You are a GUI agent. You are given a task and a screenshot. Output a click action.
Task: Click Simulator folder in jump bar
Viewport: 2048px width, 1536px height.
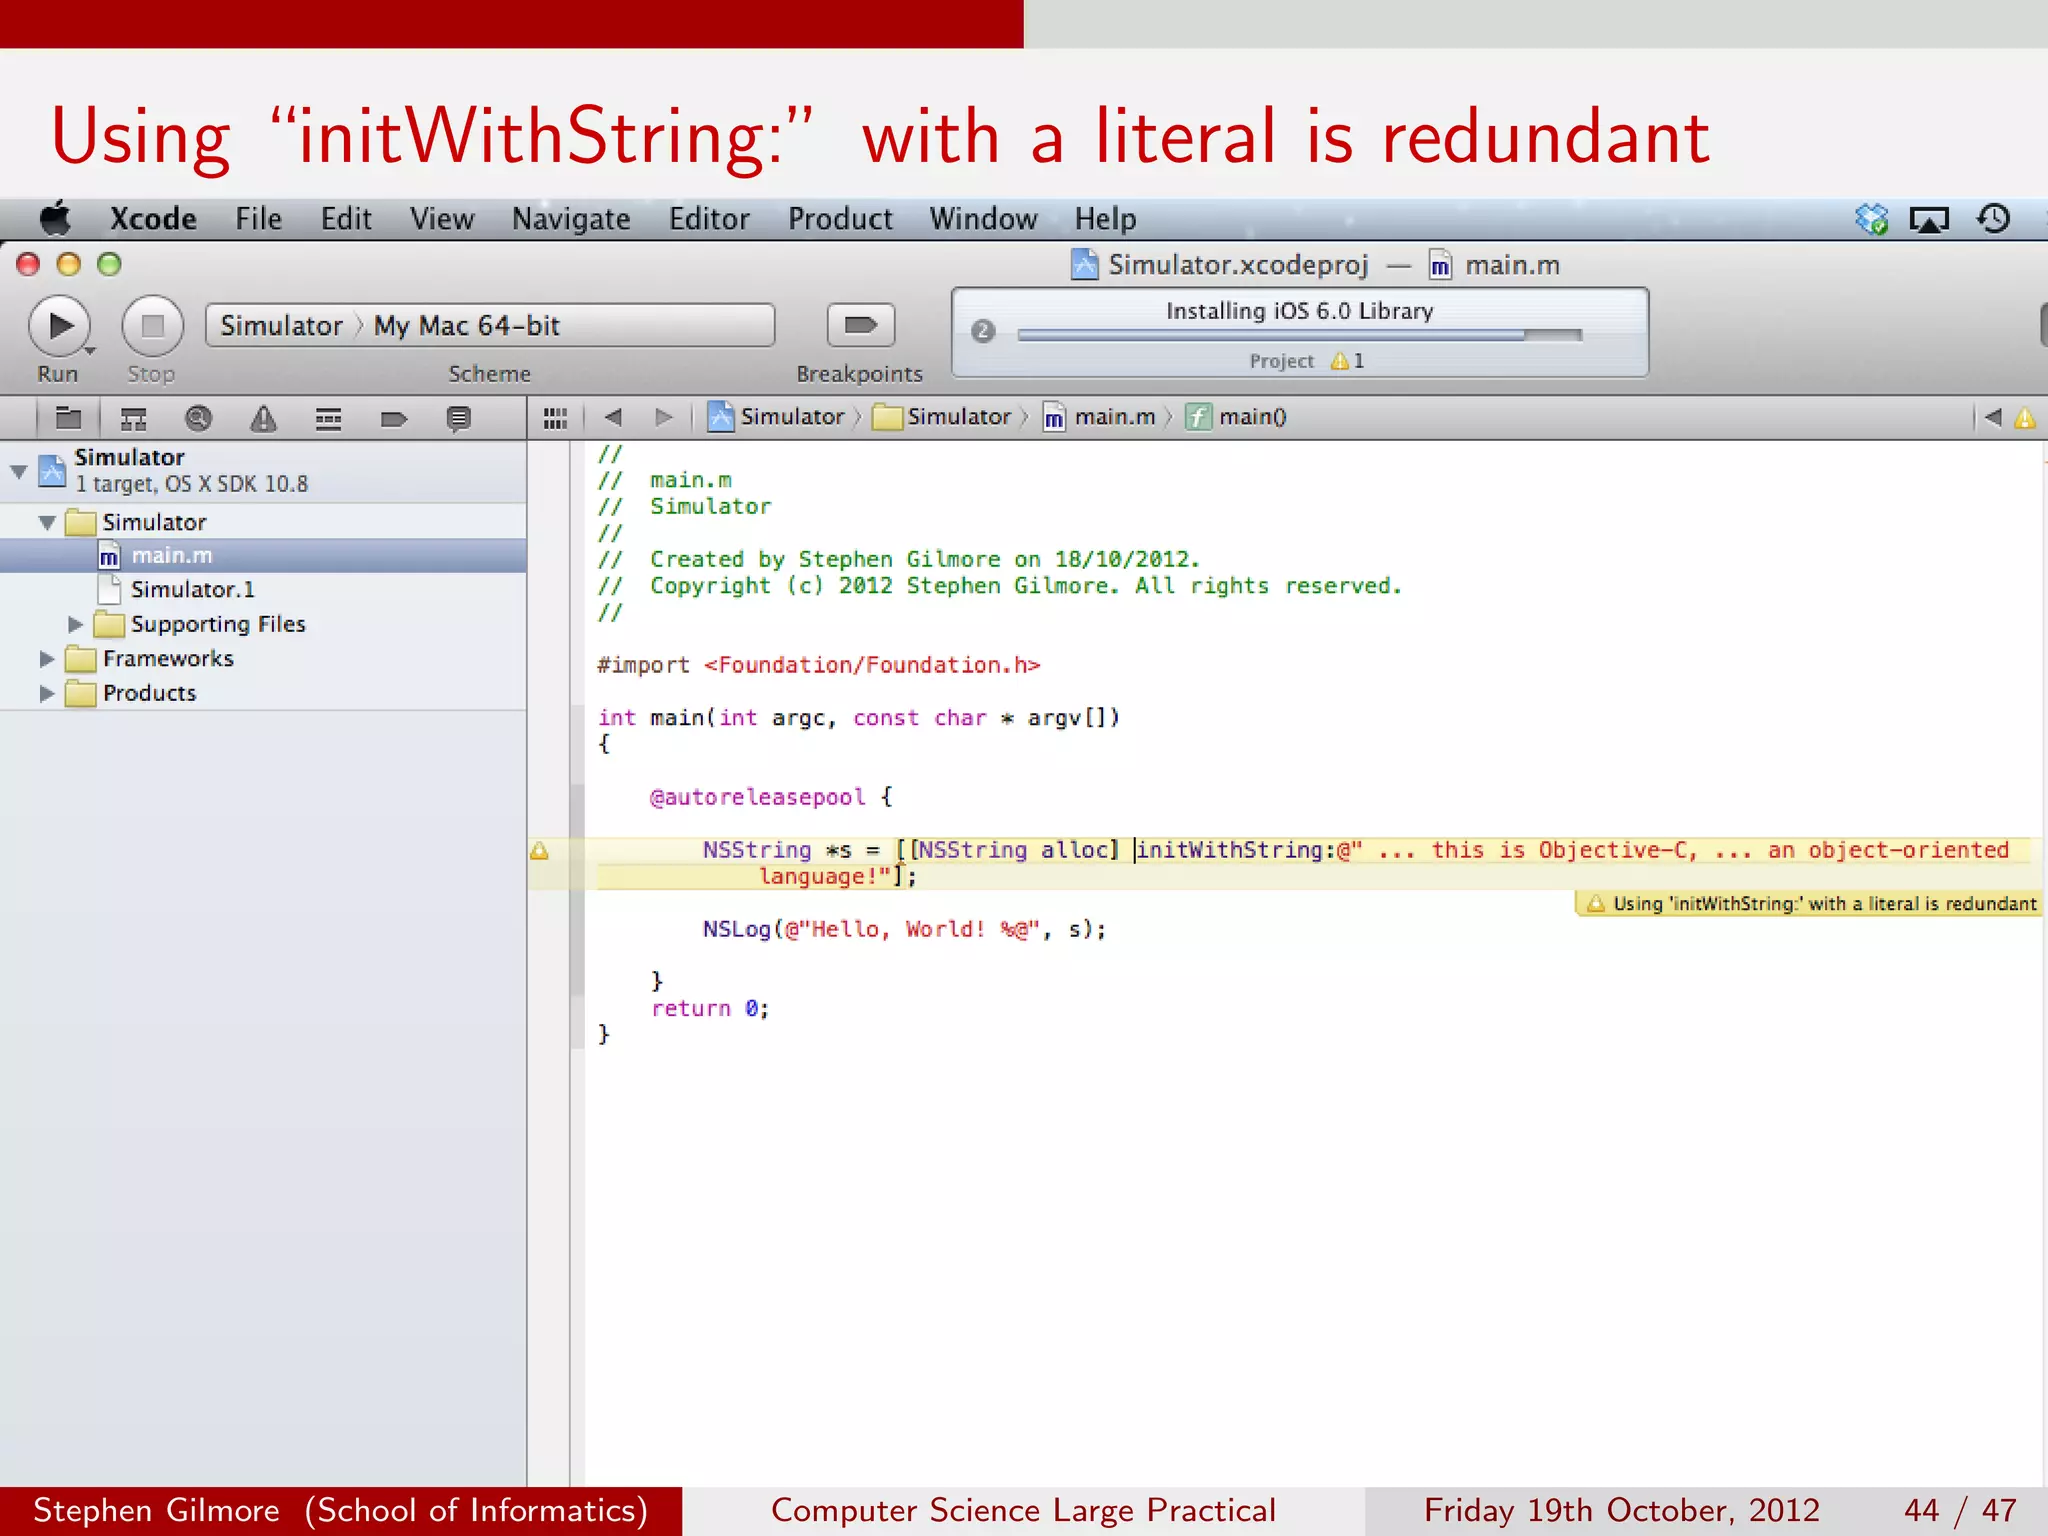pyautogui.click(x=941, y=417)
